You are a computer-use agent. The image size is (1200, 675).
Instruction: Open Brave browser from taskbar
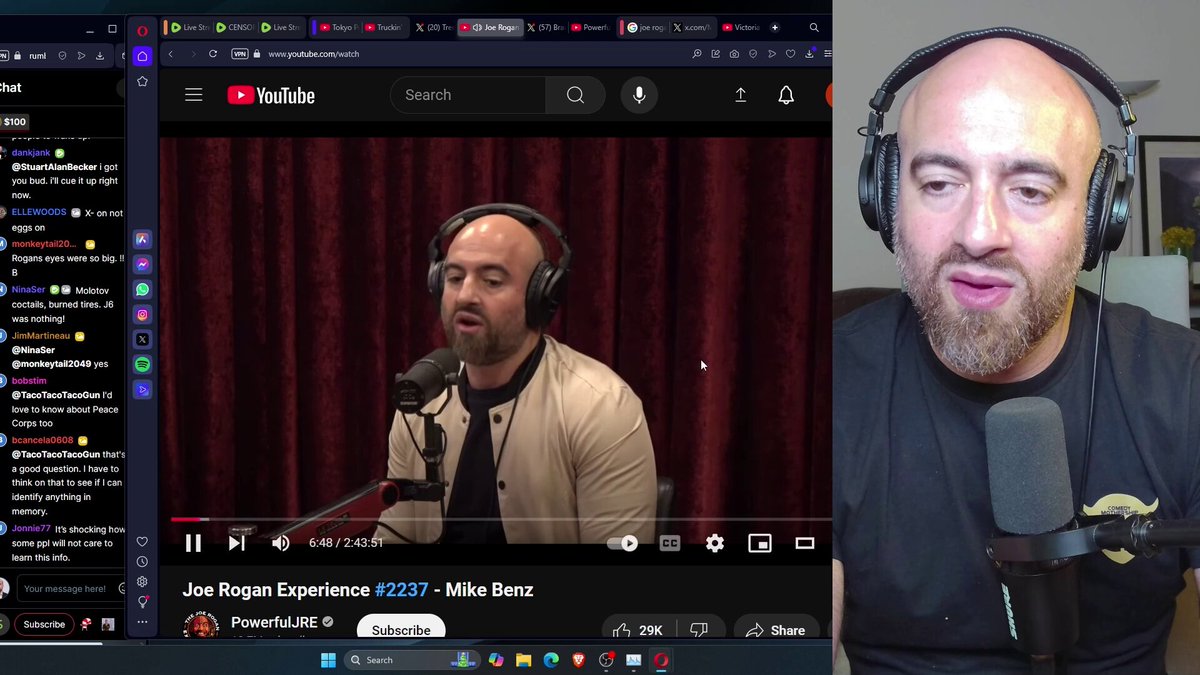[x=578, y=660]
